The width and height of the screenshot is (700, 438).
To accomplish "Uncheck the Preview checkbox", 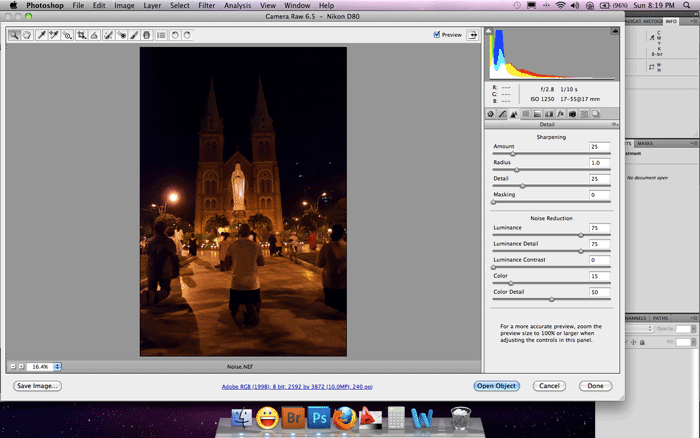I will click(x=437, y=35).
